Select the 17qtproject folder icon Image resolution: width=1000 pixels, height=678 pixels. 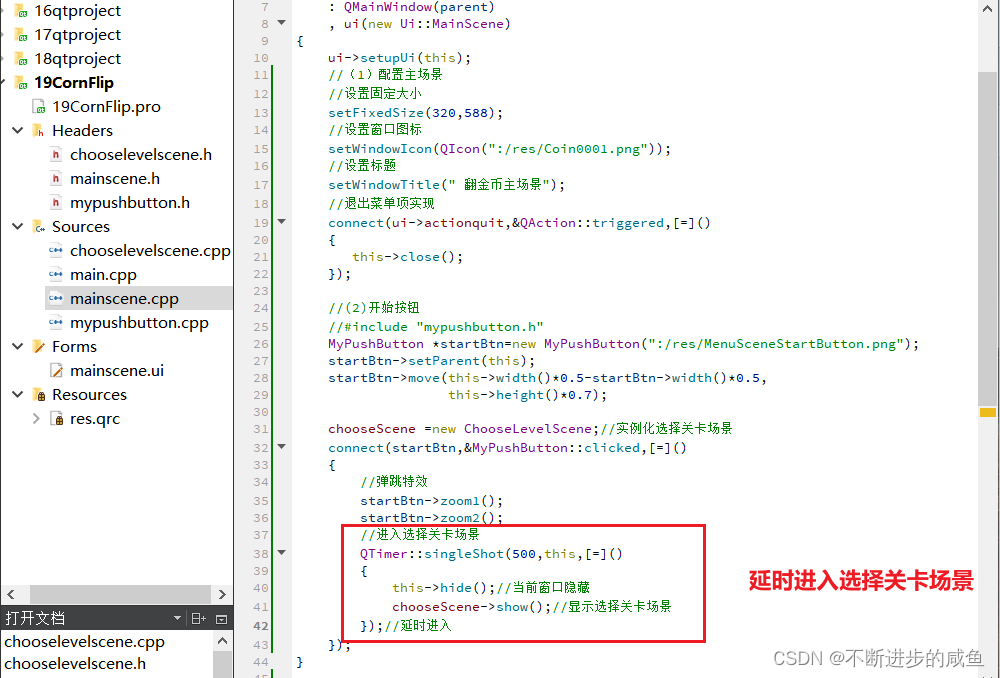21,35
